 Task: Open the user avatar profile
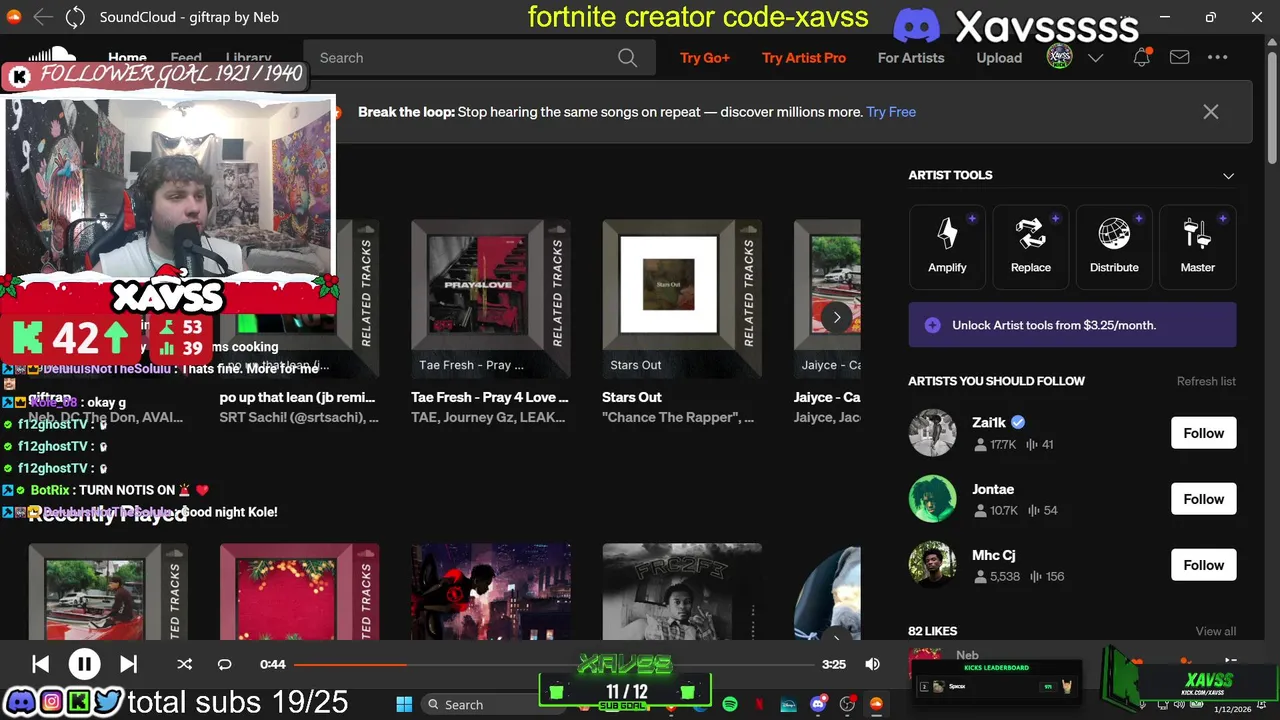pos(1059,57)
